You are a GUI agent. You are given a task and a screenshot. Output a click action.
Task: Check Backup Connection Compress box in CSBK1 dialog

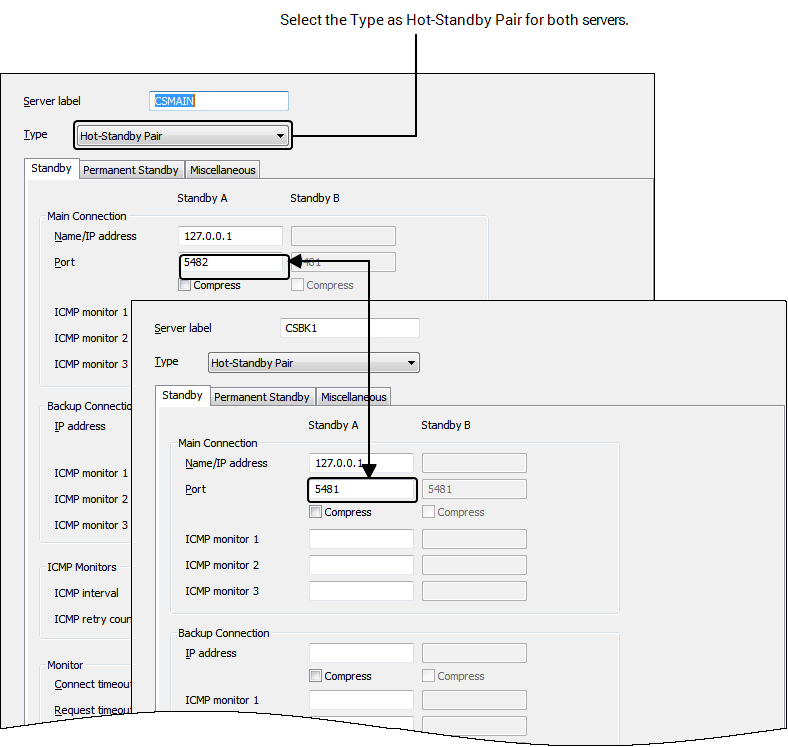(316, 676)
